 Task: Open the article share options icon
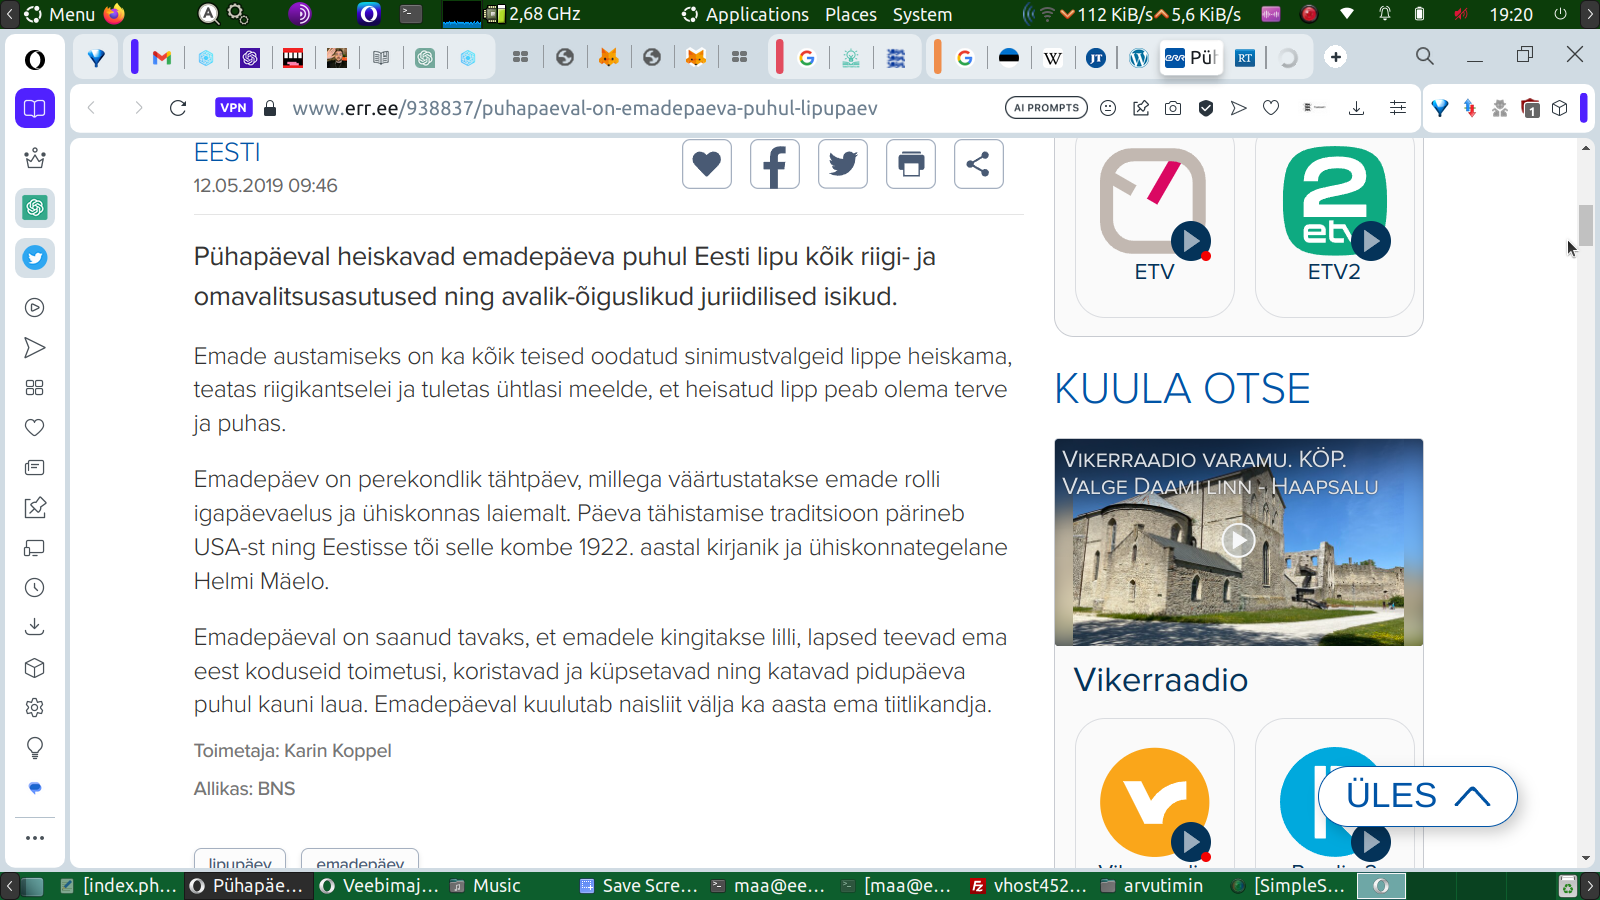(979, 164)
